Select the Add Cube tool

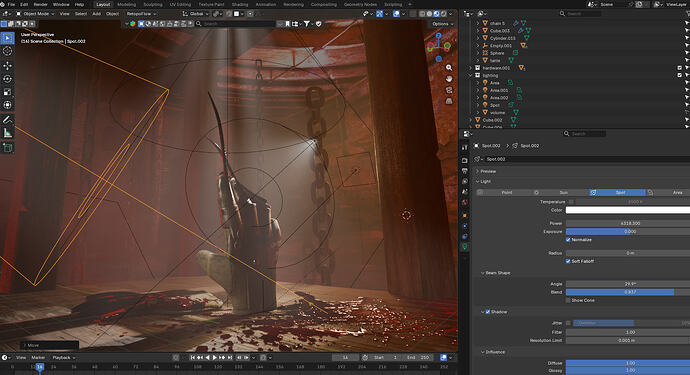tap(7, 147)
